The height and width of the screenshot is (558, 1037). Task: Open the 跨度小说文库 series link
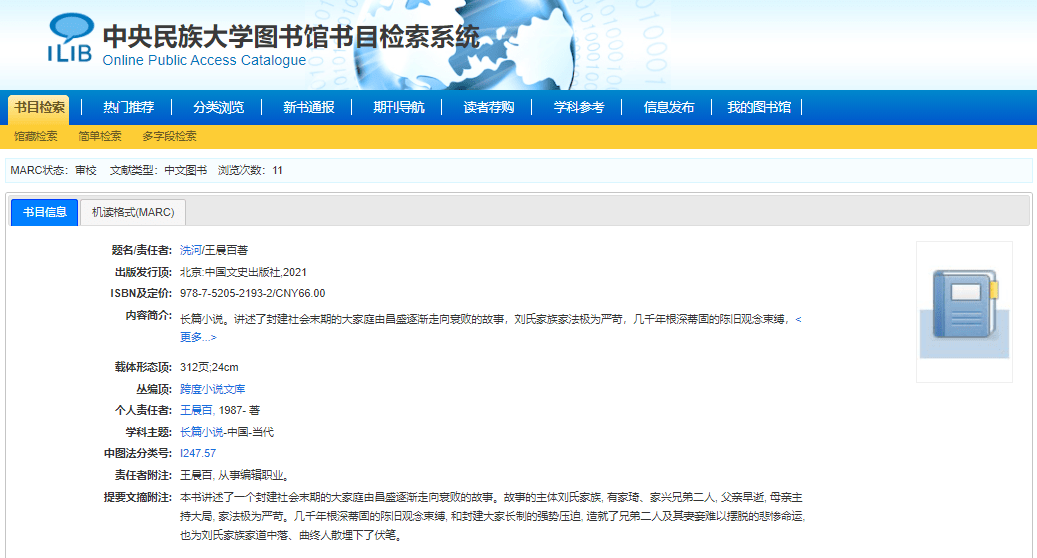tap(212, 389)
